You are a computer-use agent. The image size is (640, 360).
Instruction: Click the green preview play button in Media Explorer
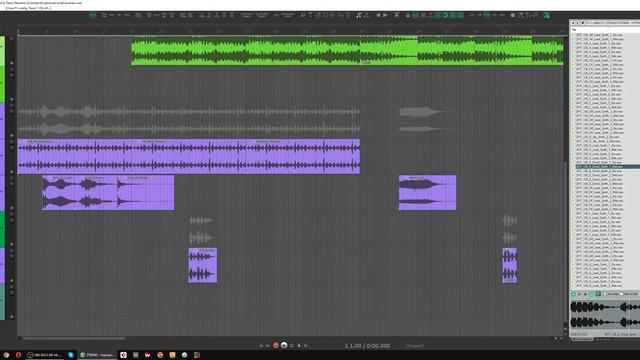(x=573, y=294)
